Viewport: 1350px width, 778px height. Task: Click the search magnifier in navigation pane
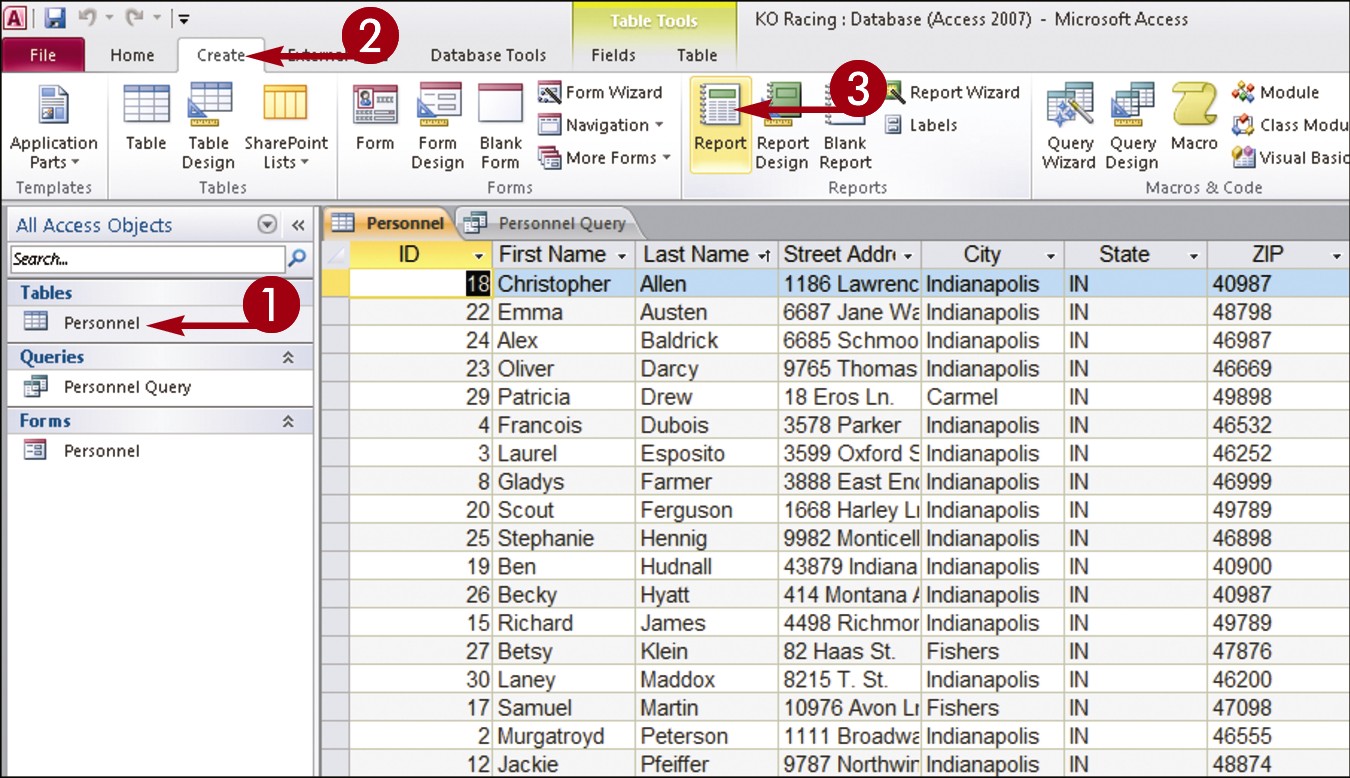coord(297,259)
